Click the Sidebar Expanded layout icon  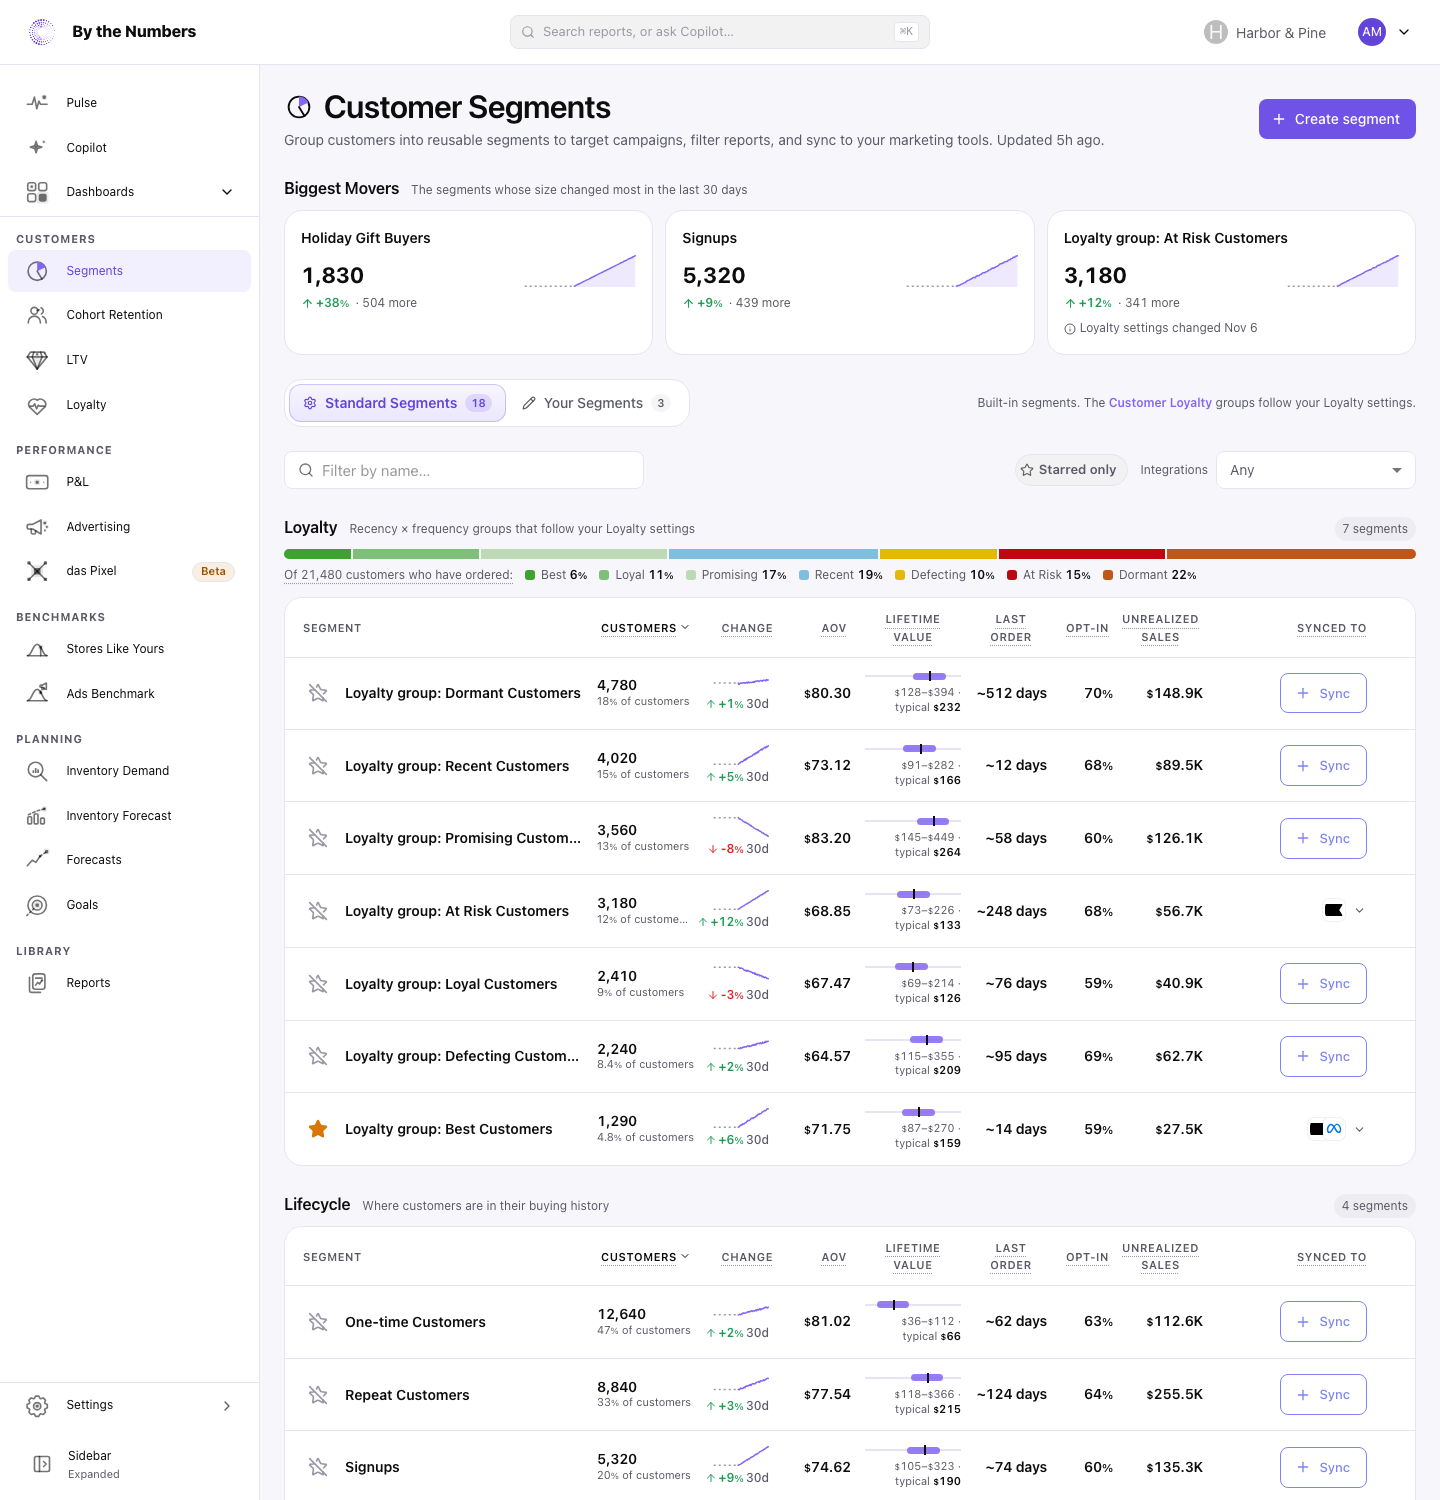(x=42, y=1464)
